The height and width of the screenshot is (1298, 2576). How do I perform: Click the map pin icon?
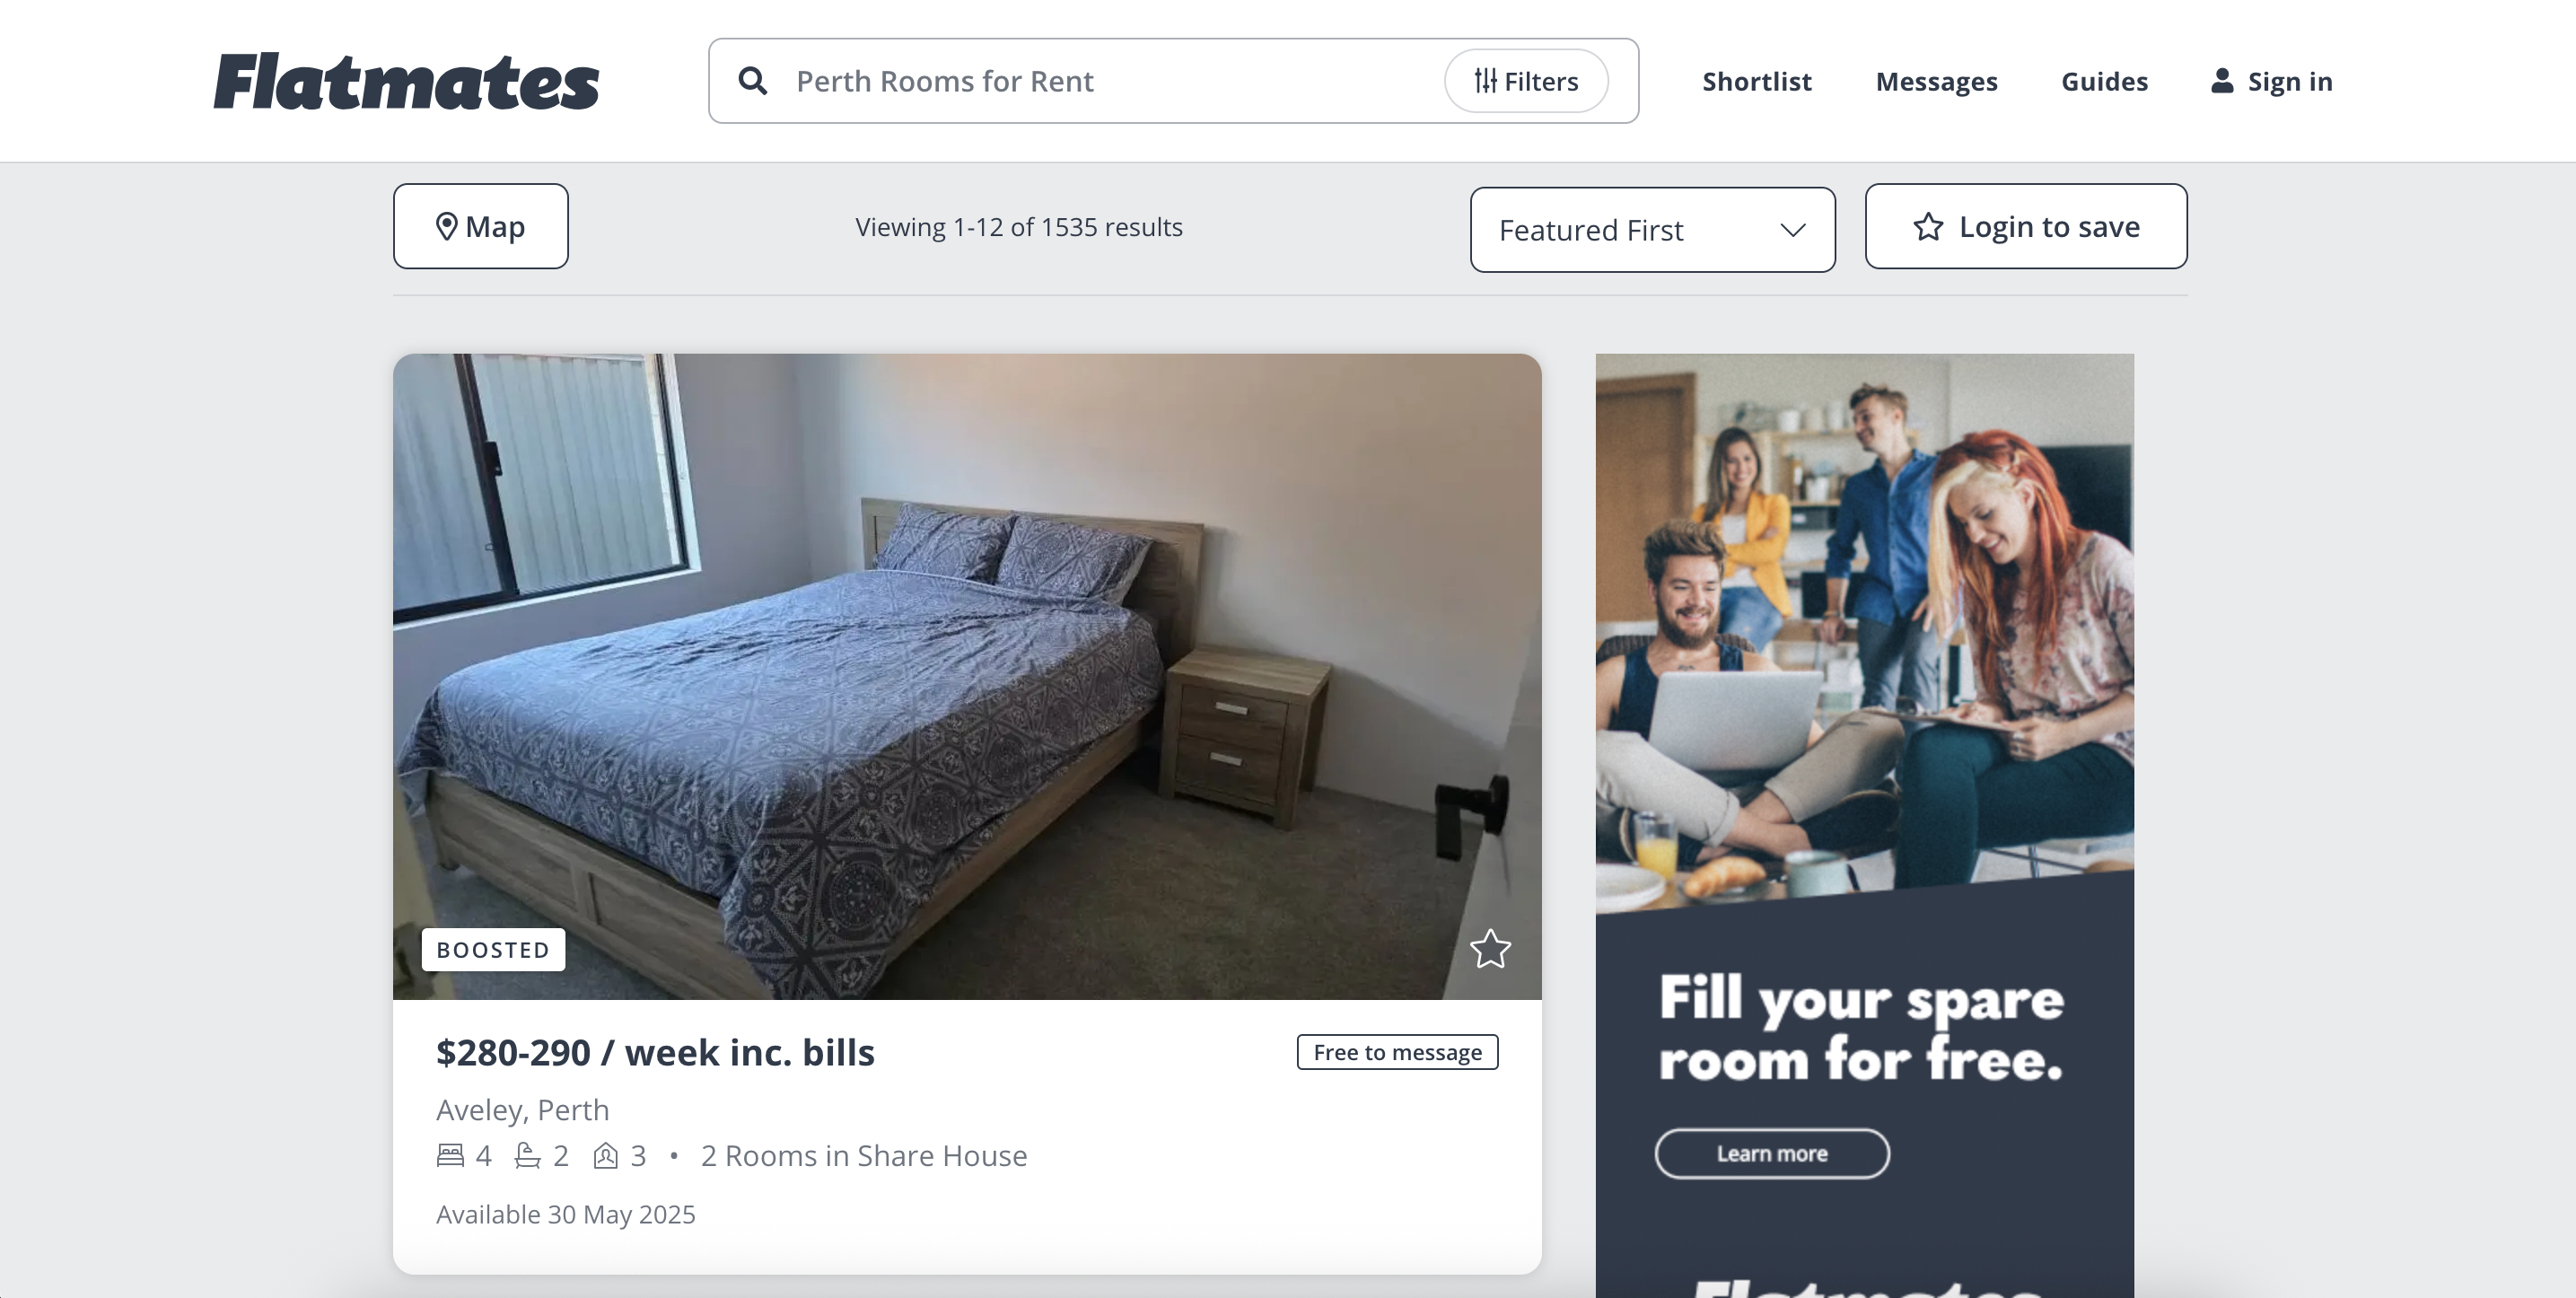[447, 226]
